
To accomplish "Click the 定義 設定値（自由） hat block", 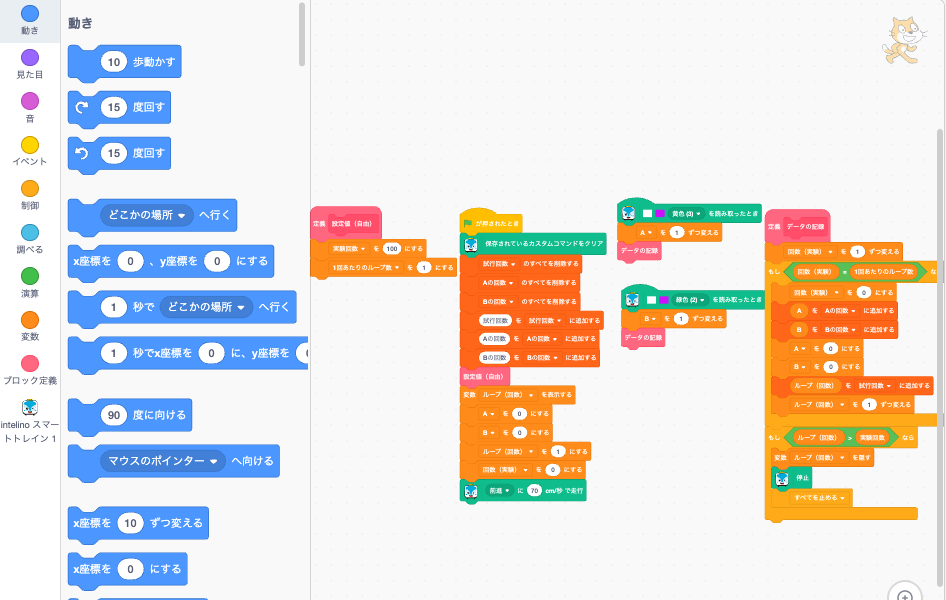I will 346,224.
